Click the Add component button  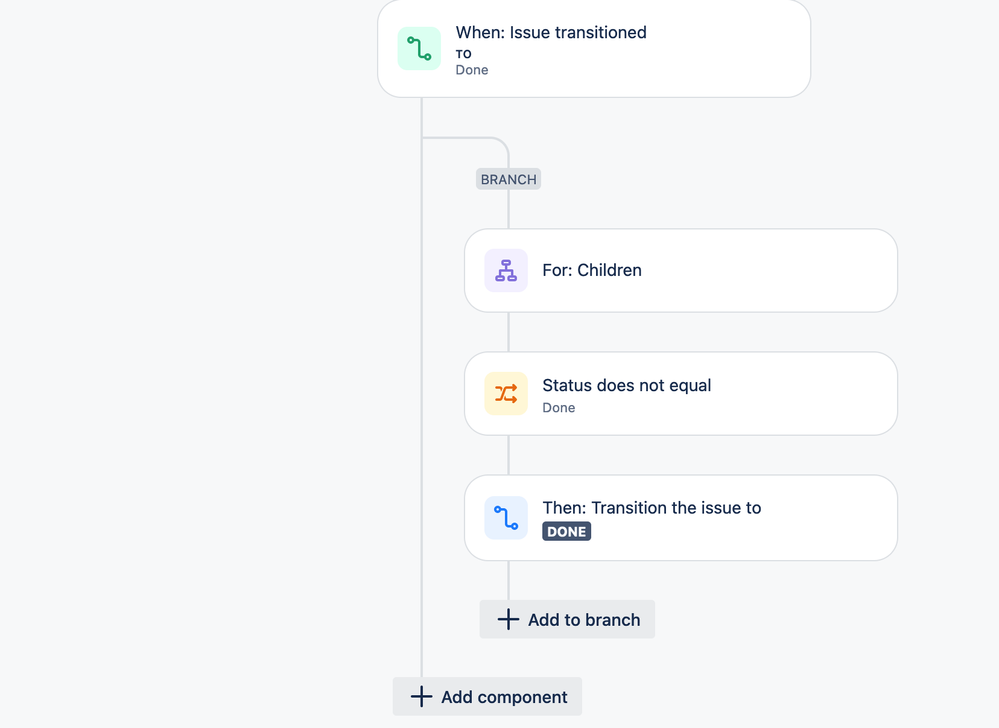coord(487,696)
